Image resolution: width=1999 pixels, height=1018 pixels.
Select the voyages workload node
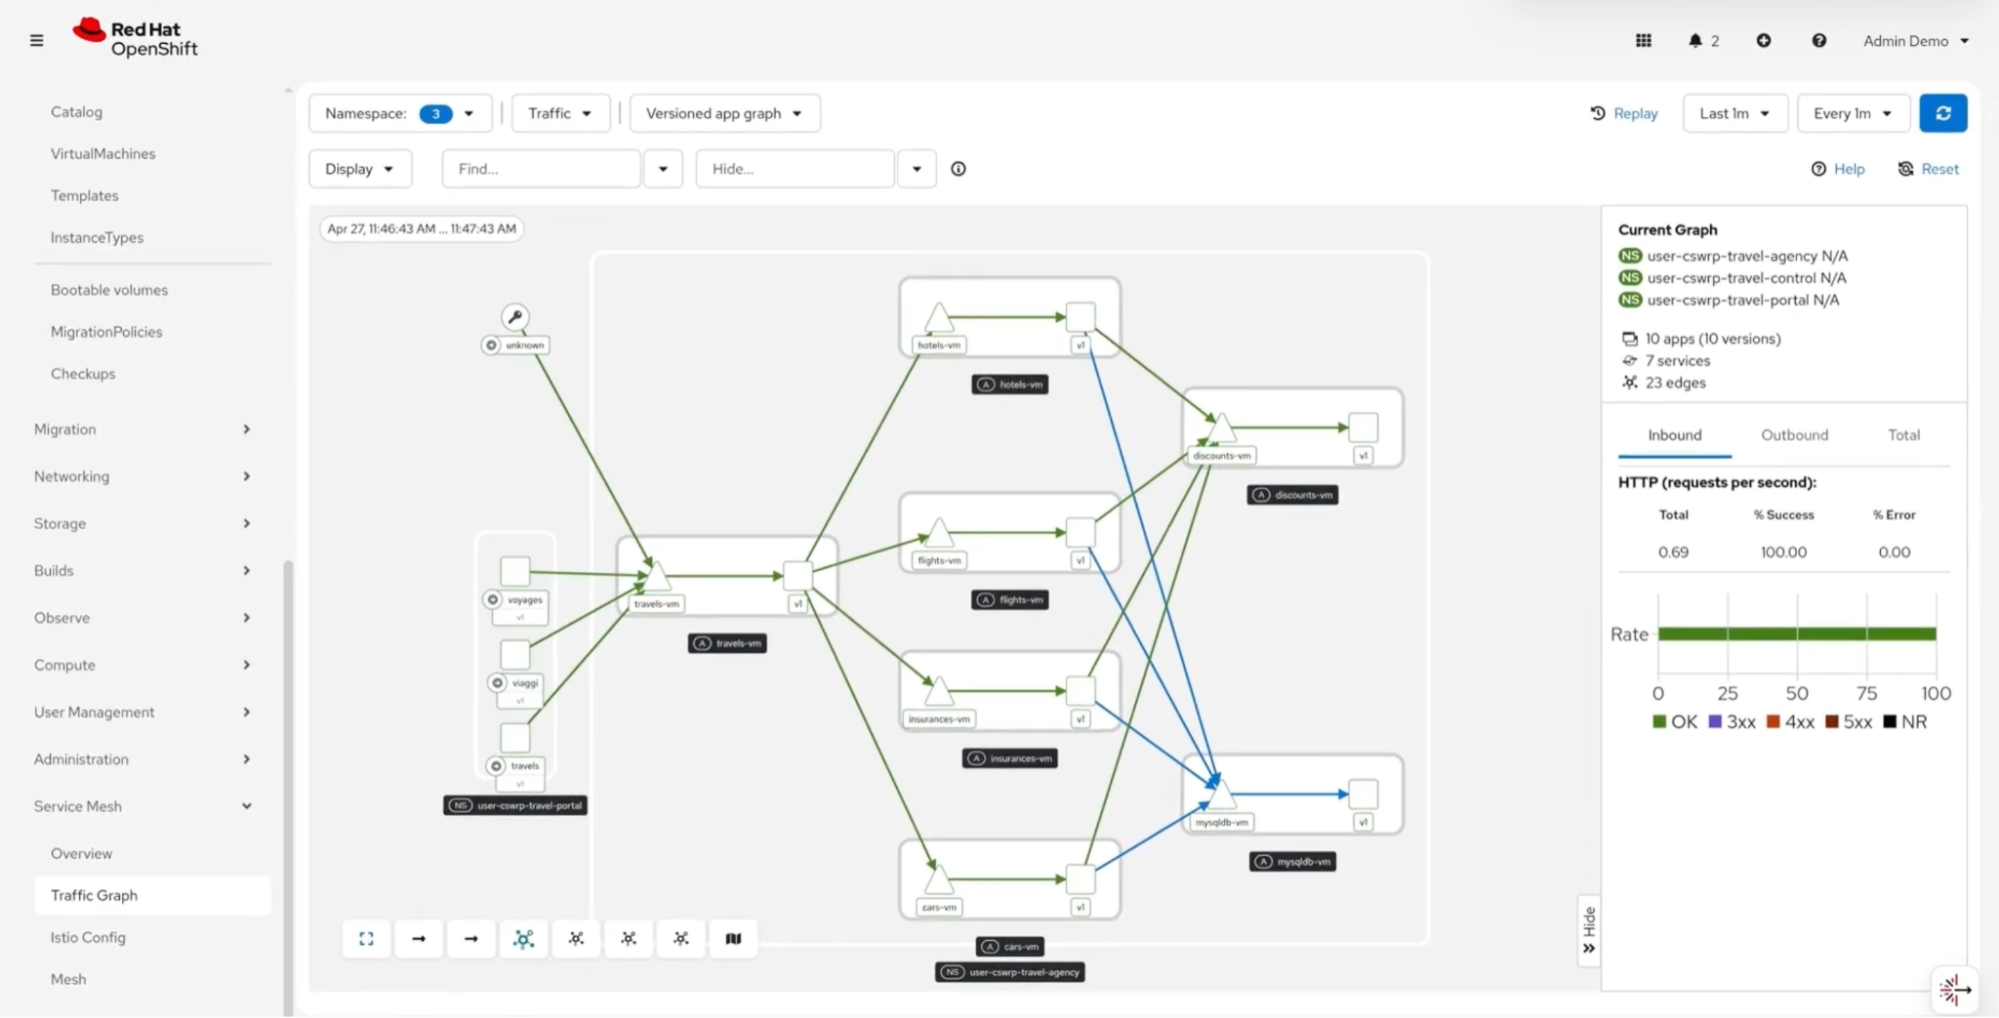(515, 571)
